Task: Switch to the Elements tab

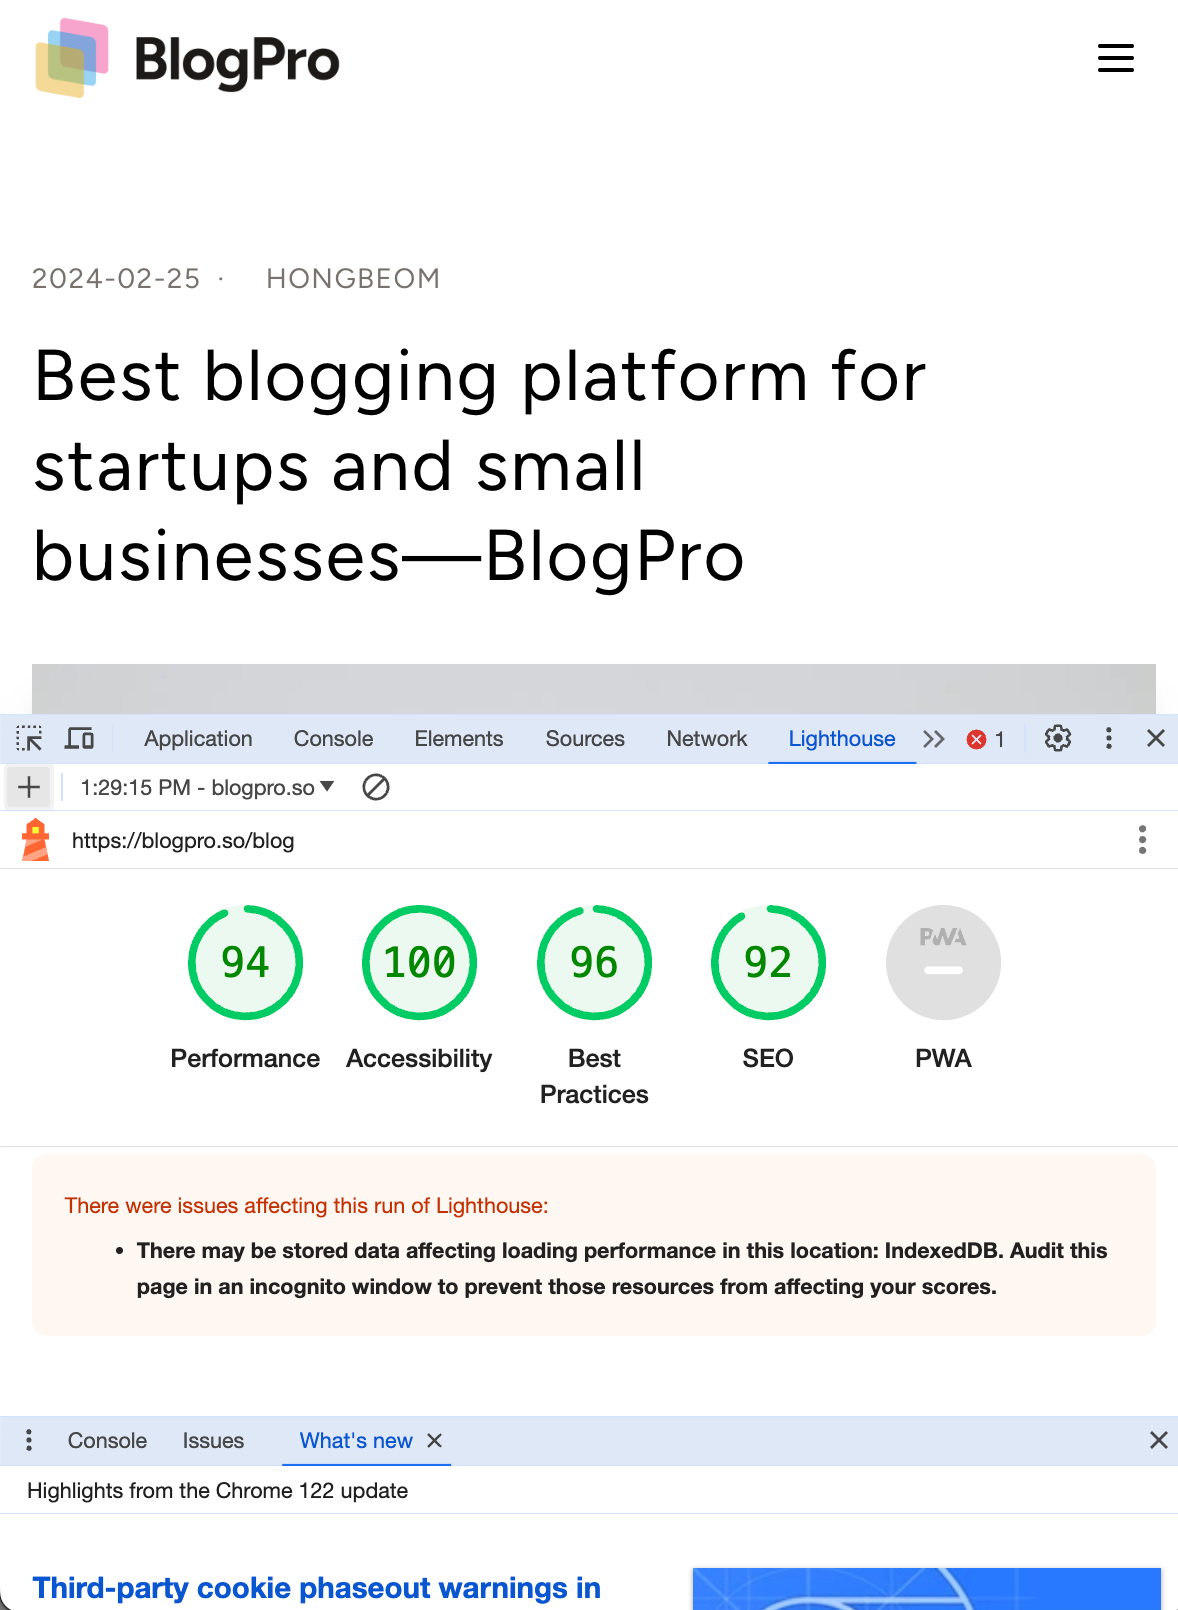Action: [x=459, y=739]
